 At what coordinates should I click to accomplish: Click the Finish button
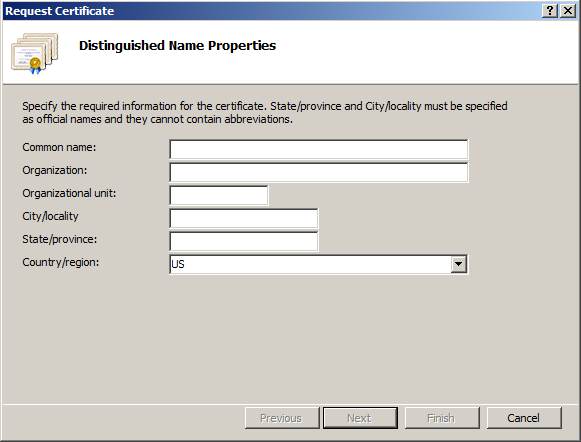(x=442, y=418)
